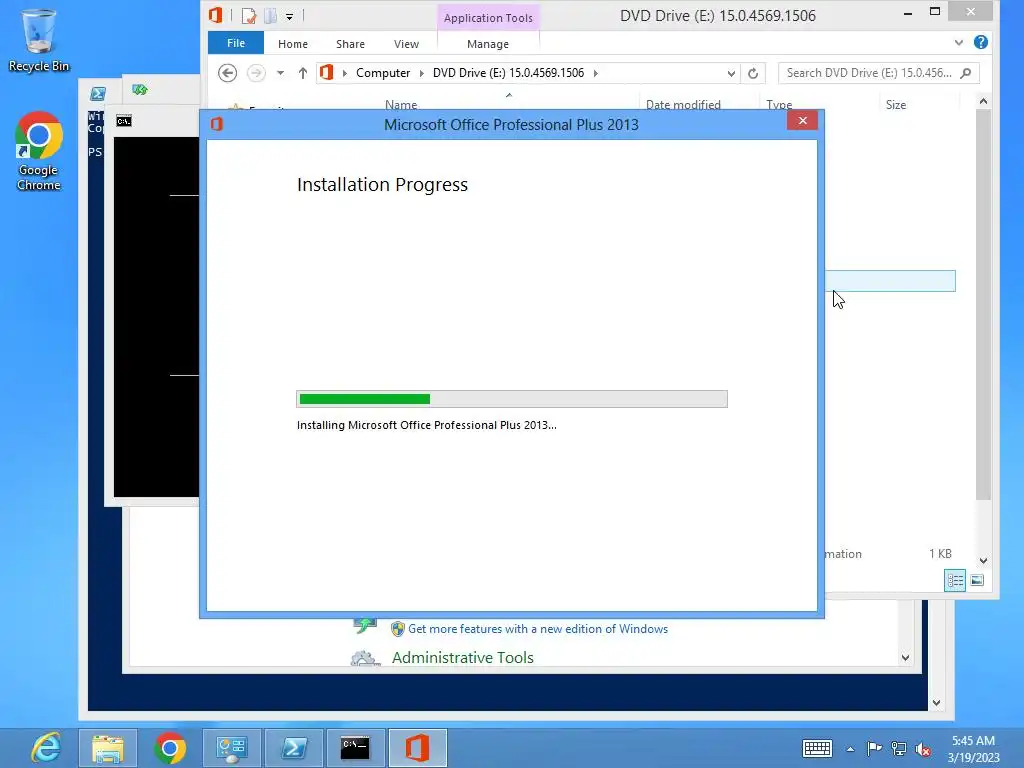Refresh the DVD Drive folder view
The image size is (1024, 768).
tap(753, 73)
